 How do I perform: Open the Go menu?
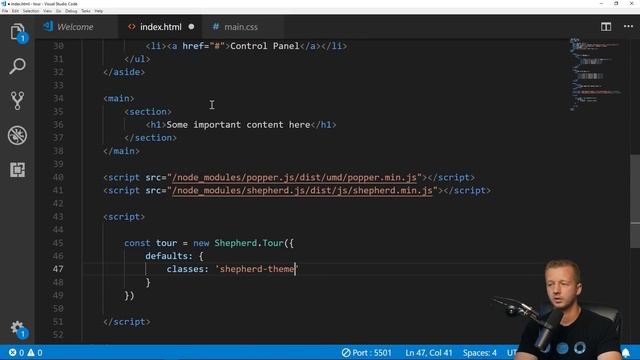(x=58, y=11)
